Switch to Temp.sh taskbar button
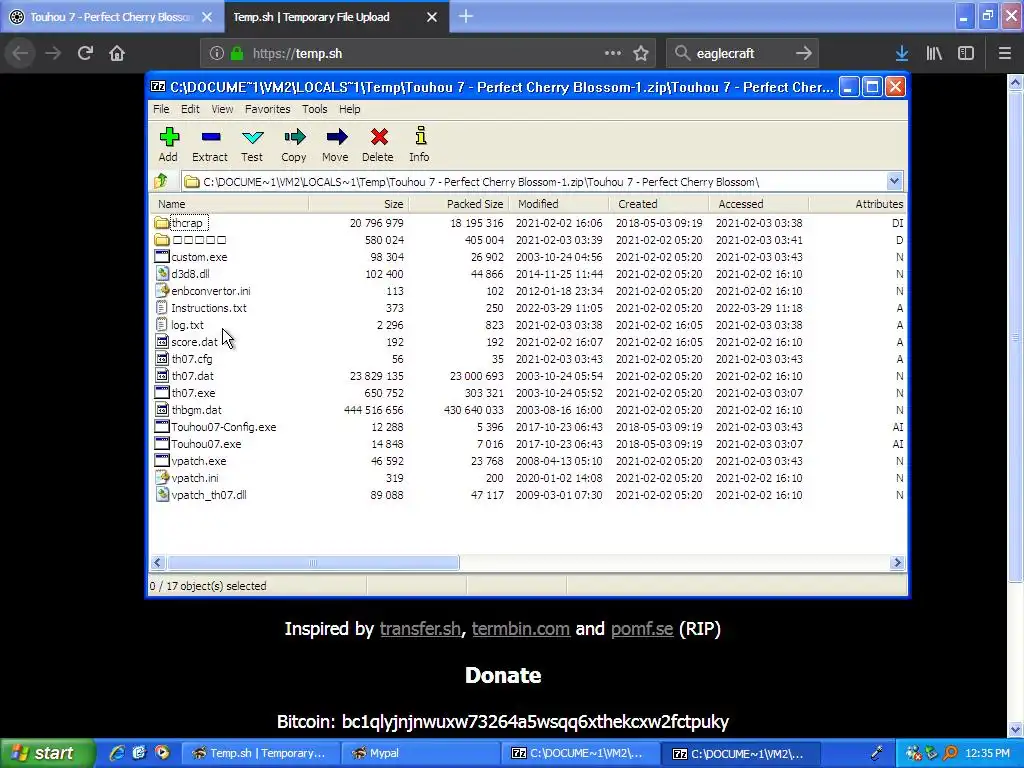The image size is (1024, 768). tap(259, 753)
